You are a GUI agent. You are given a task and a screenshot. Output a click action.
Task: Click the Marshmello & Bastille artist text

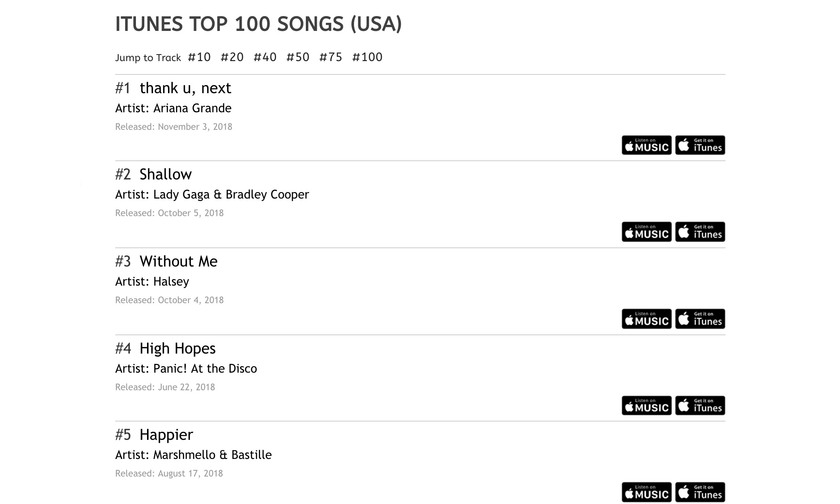(212, 455)
